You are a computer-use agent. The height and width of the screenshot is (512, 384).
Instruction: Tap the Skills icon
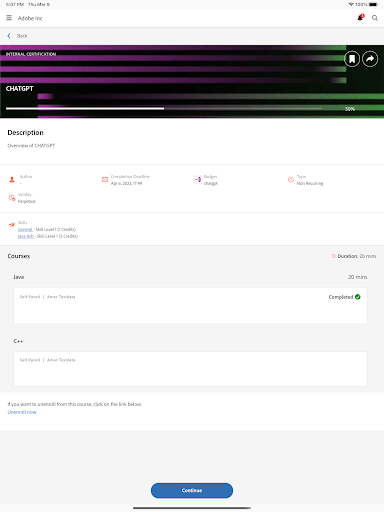[x=12, y=225]
